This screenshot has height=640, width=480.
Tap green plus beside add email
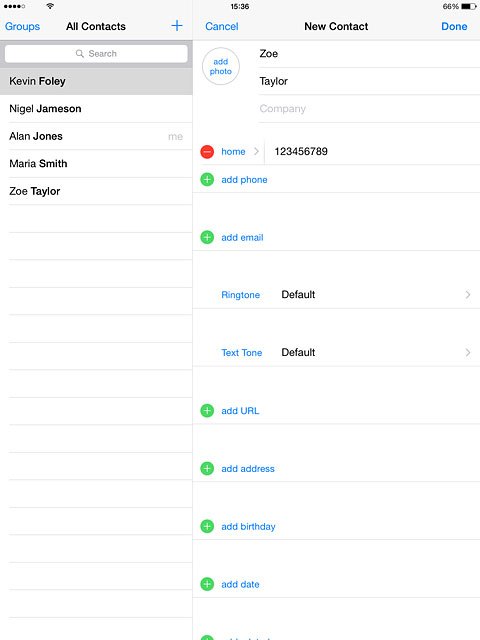pyautogui.click(x=207, y=237)
